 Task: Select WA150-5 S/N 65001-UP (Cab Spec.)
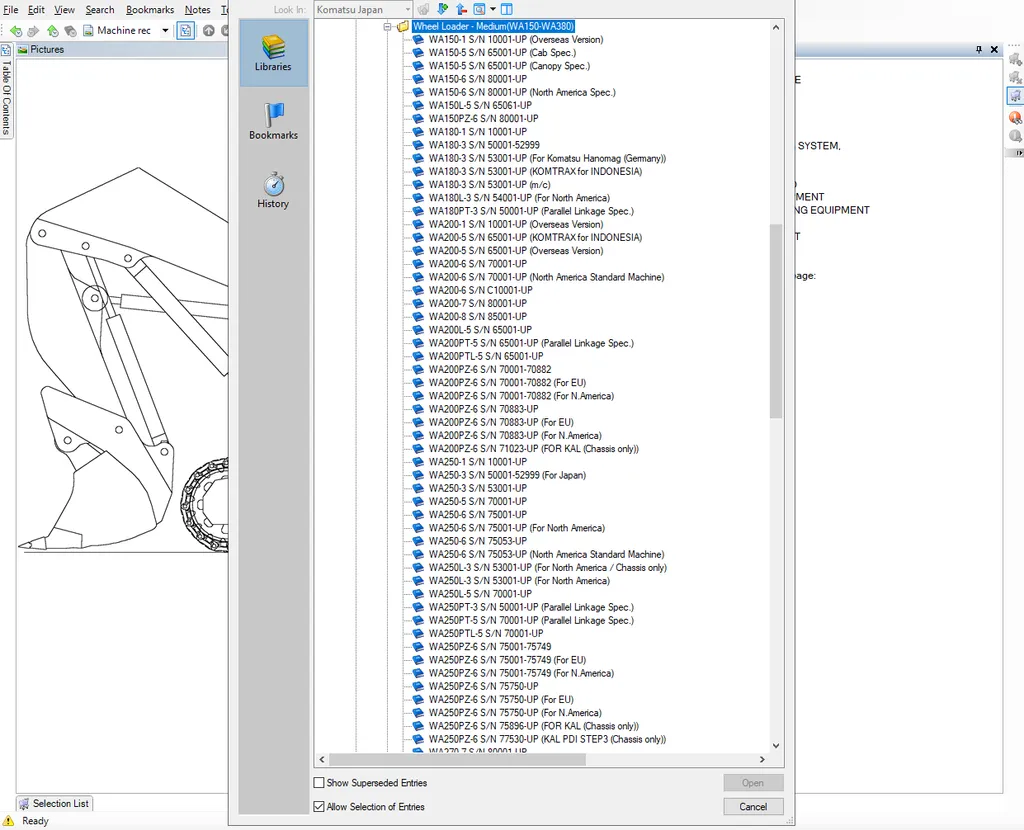tap(502, 53)
